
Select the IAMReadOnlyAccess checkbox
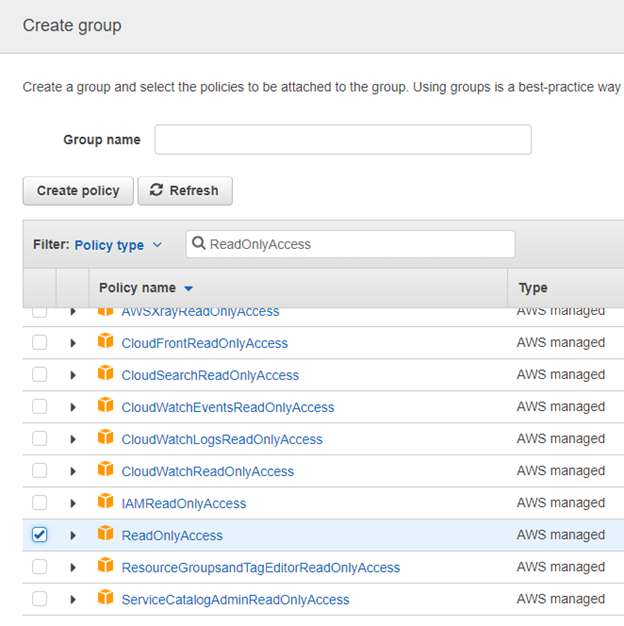coord(40,503)
